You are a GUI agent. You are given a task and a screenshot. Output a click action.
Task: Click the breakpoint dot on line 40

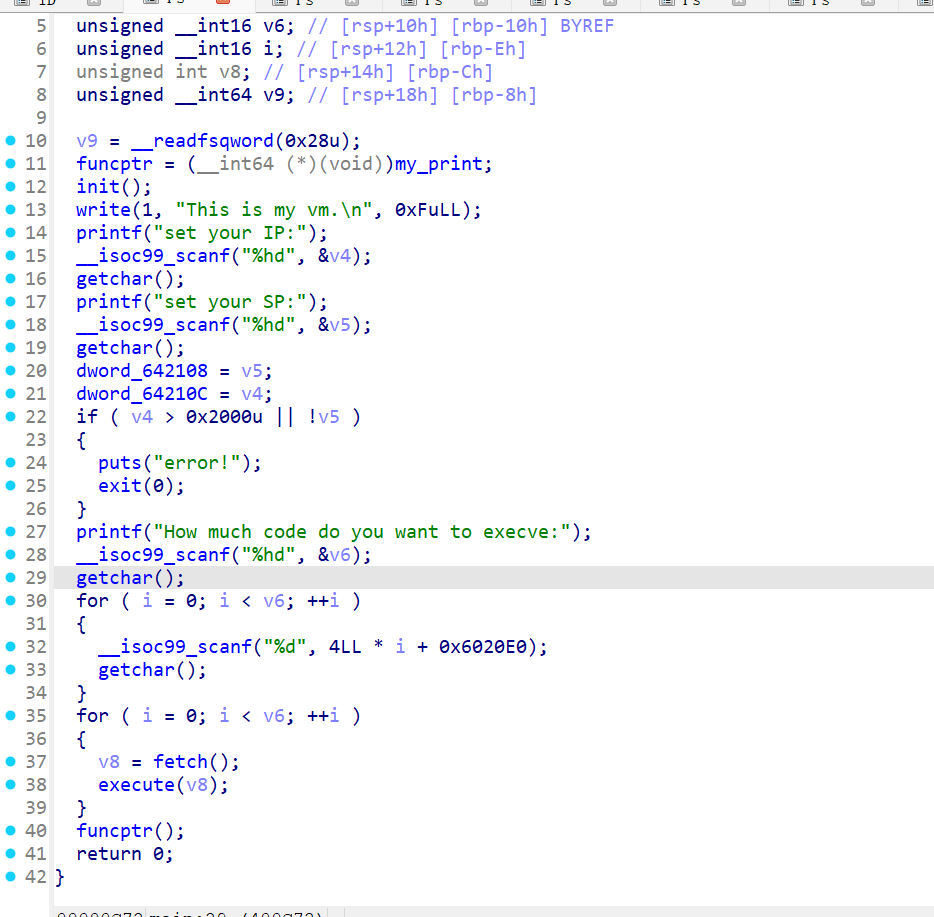pyautogui.click(x=10, y=831)
